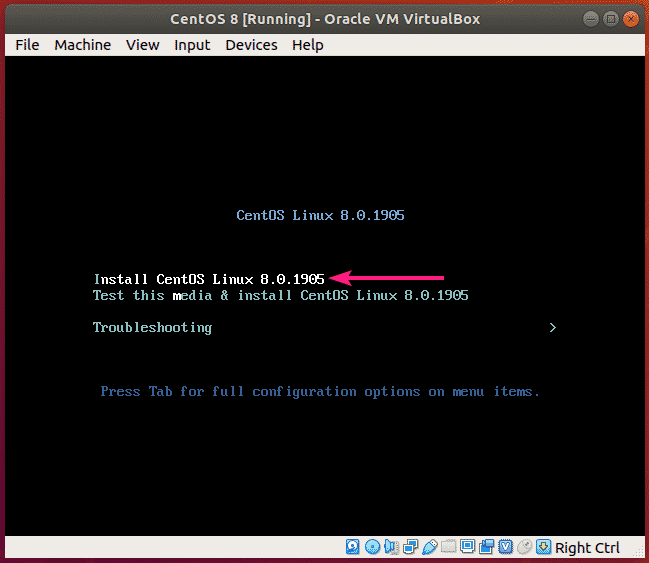Open the Input menu
Image resolution: width=649 pixels, height=563 pixels.
(192, 44)
